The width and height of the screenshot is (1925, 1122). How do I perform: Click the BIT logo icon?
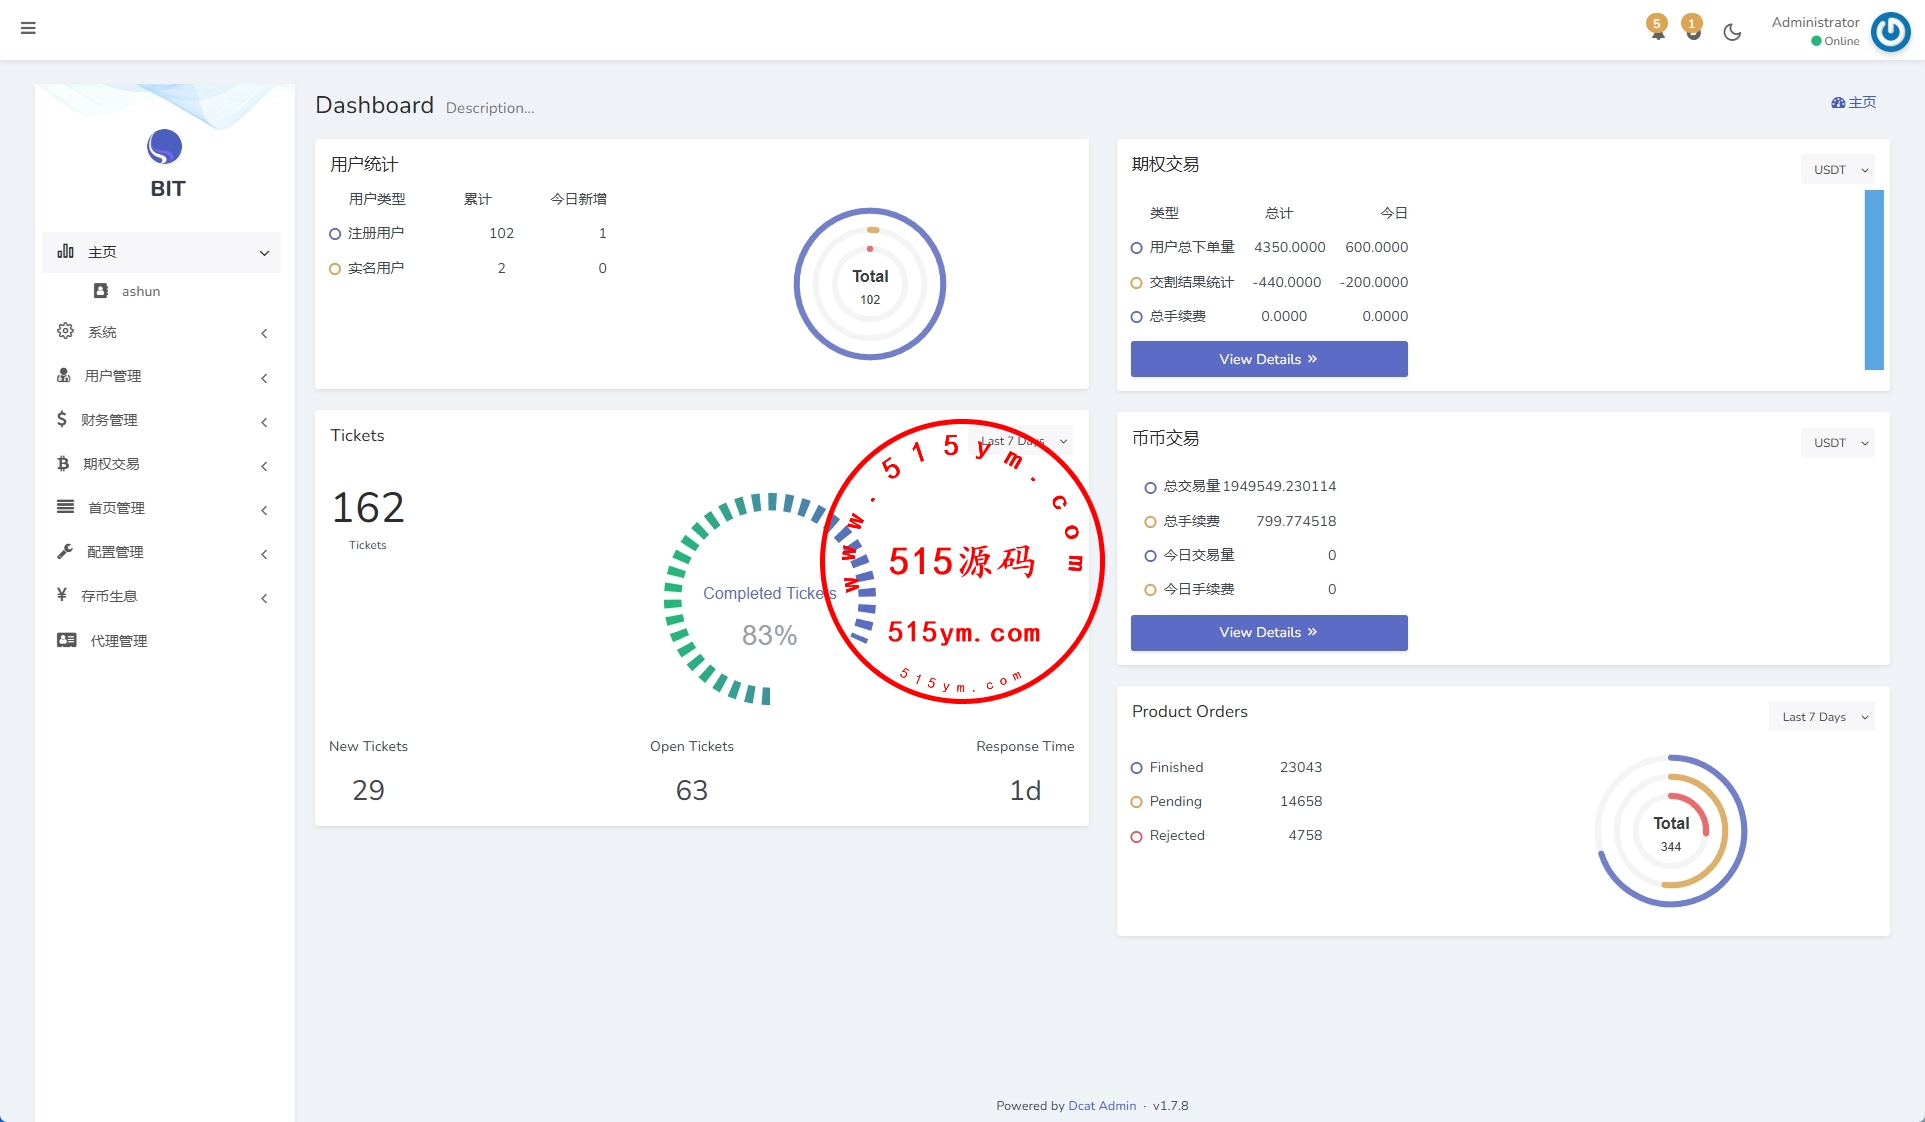click(165, 147)
